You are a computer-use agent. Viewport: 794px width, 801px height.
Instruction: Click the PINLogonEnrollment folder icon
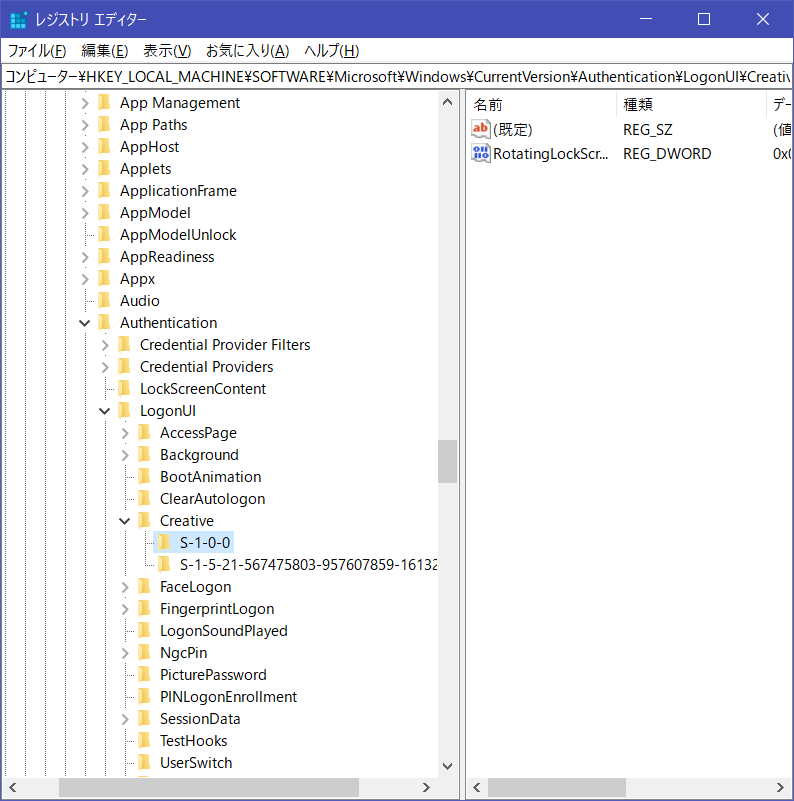coord(145,696)
